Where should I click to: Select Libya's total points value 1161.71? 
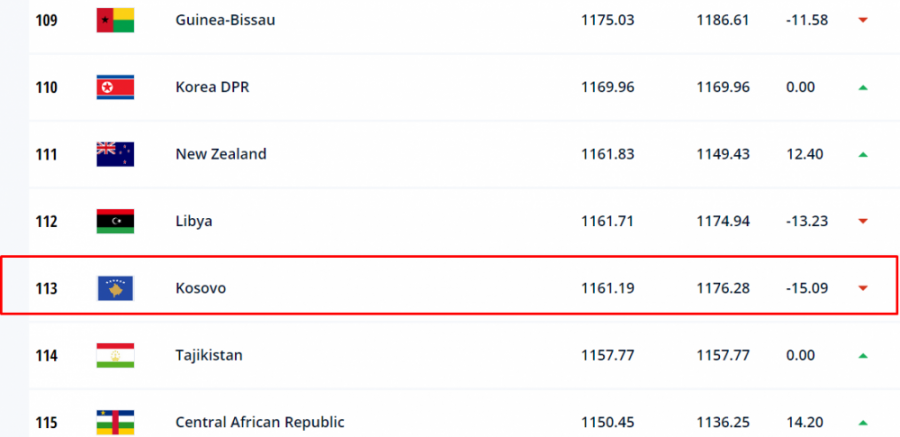click(608, 221)
